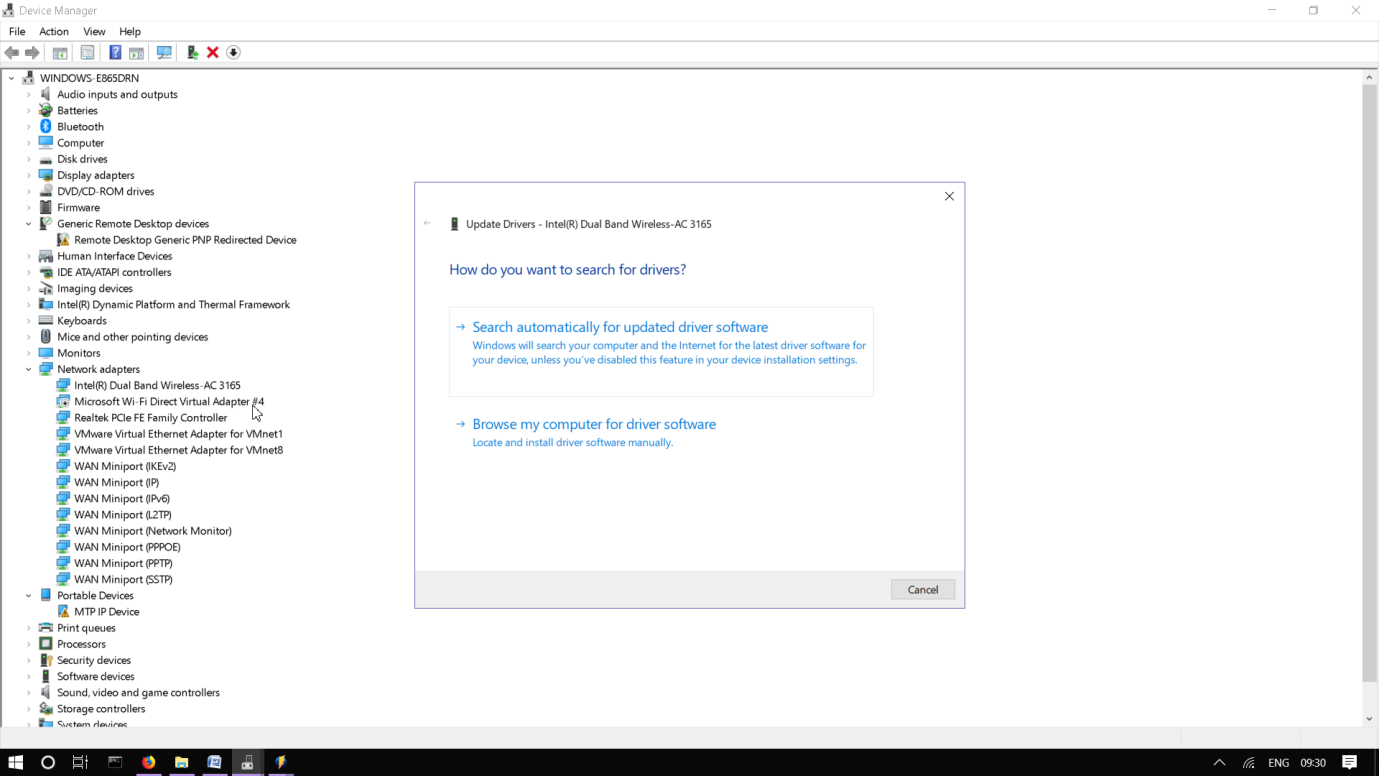Open File Explorer from the taskbar
Image resolution: width=1379 pixels, height=776 pixels.
[181, 762]
